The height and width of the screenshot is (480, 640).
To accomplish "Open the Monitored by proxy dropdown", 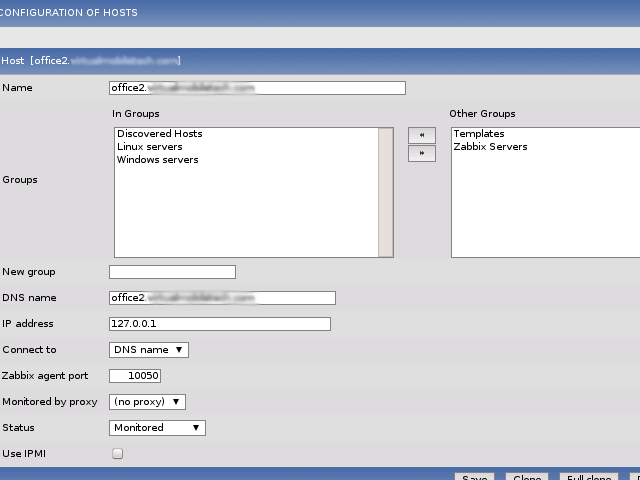I will click(x=147, y=402).
